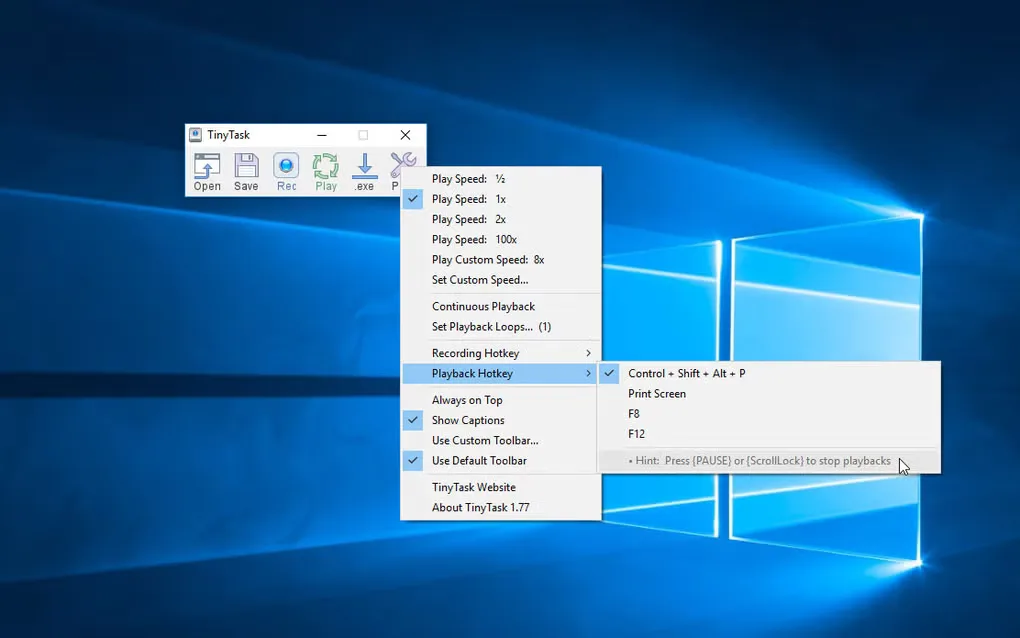Select Play Speed 100x
Image resolution: width=1020 pixels, height=638 pixels.
[x=500, y=239]
